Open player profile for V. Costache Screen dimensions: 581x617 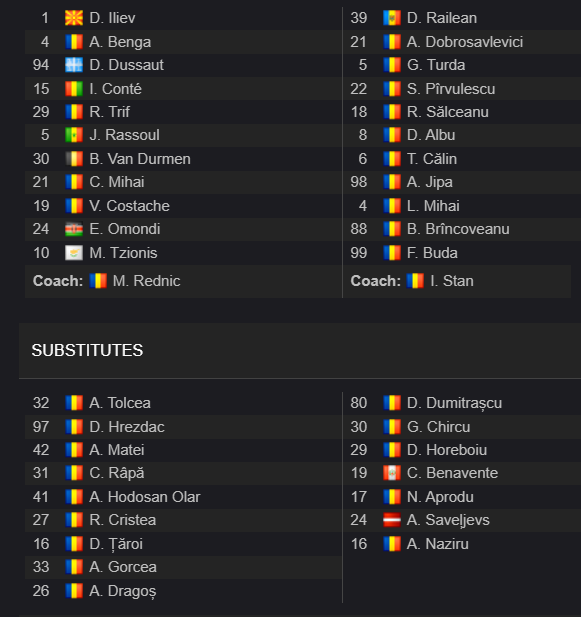click(x=129, y=206)
